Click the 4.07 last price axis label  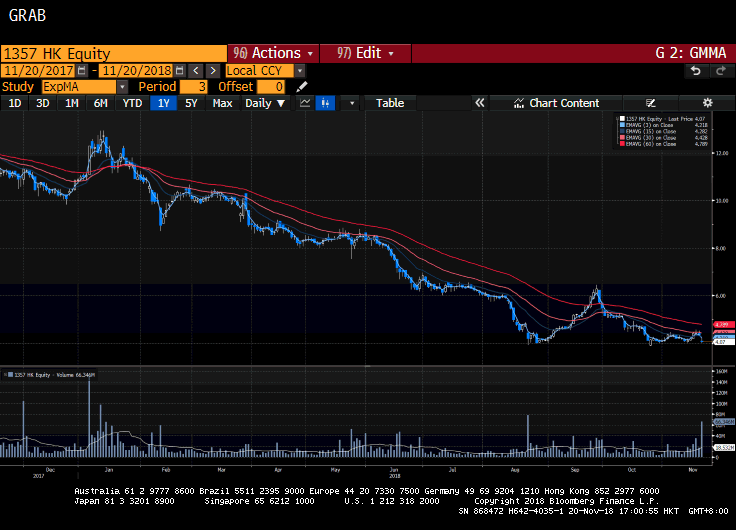723,342
